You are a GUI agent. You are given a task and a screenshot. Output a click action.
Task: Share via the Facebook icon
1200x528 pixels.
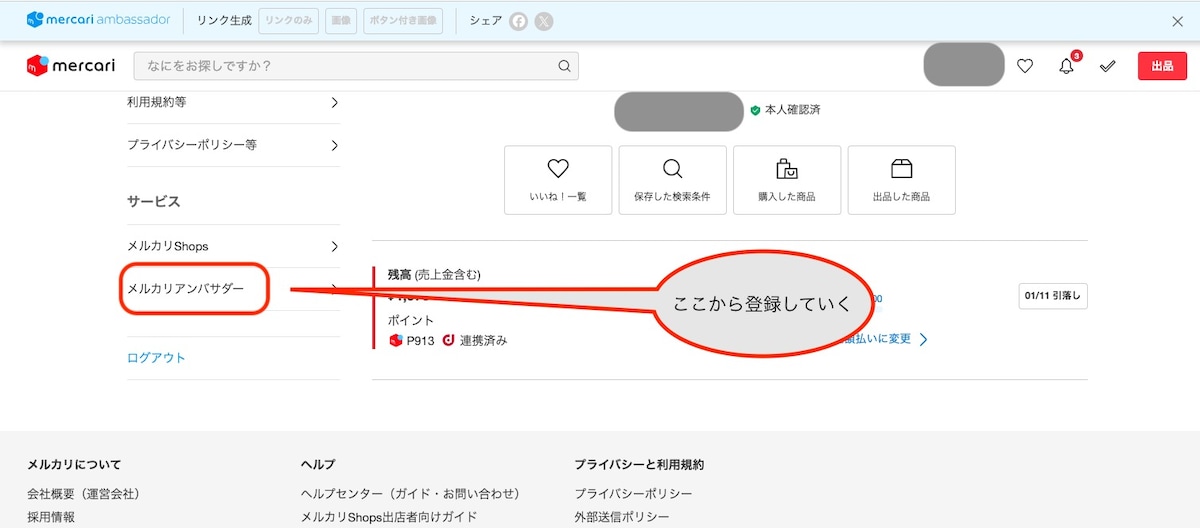tap(518, 21)
